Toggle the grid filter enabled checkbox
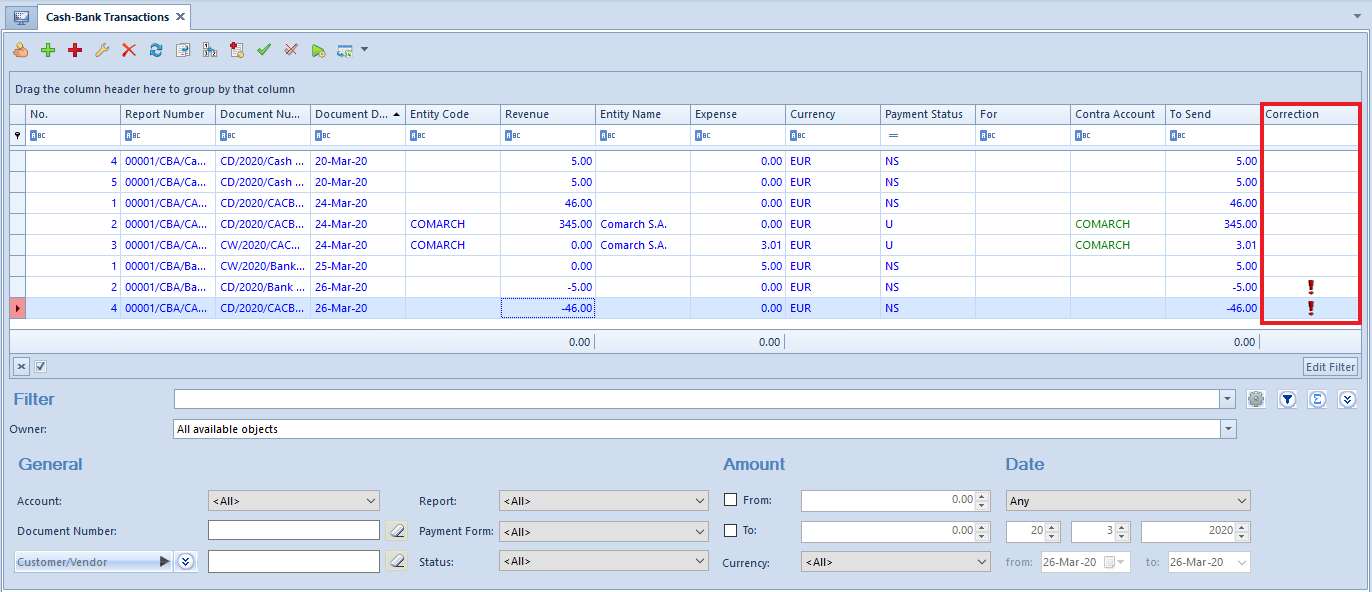The height and width of the screenshot is (592, 1372). coord(41,366)
